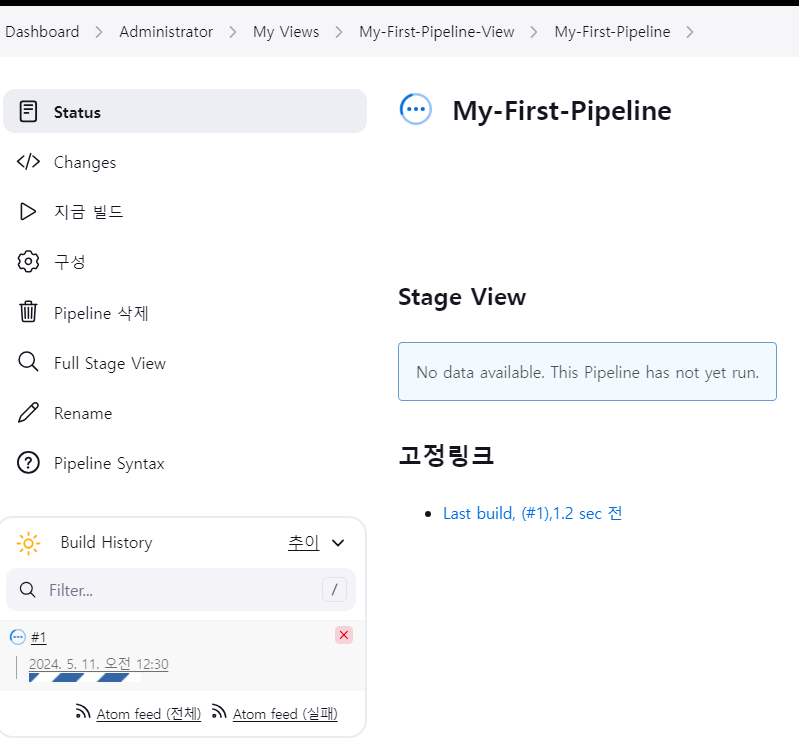Open My-First-Pipeline-View breadcrumb
The height and width of the screenshot is (746, 799).
(436, 32)
